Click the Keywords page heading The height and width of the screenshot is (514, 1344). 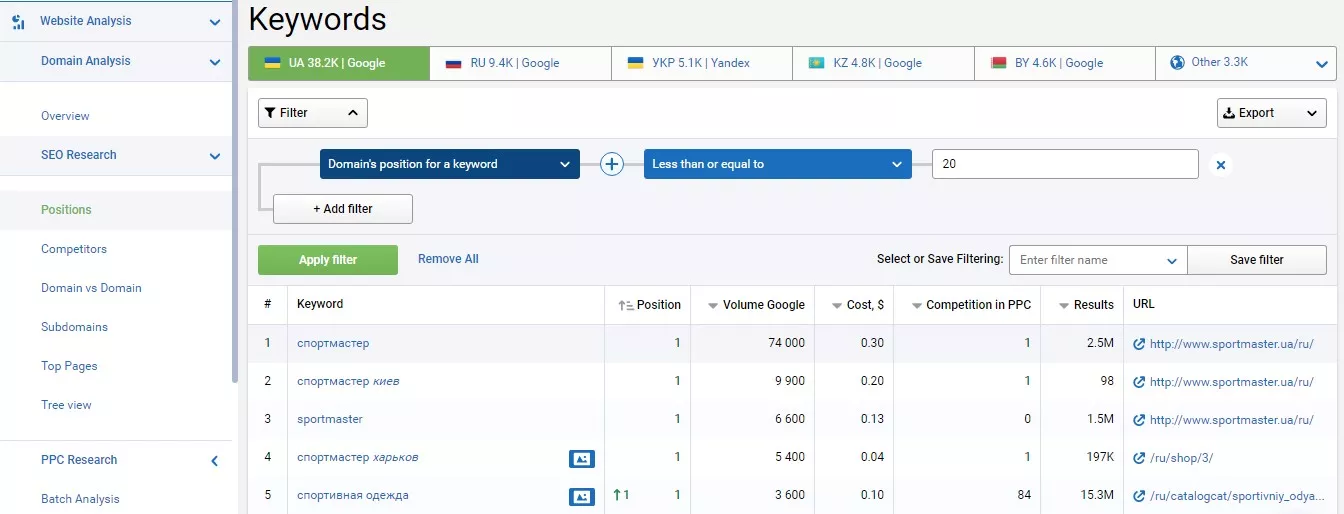click(x=317, y=19)
